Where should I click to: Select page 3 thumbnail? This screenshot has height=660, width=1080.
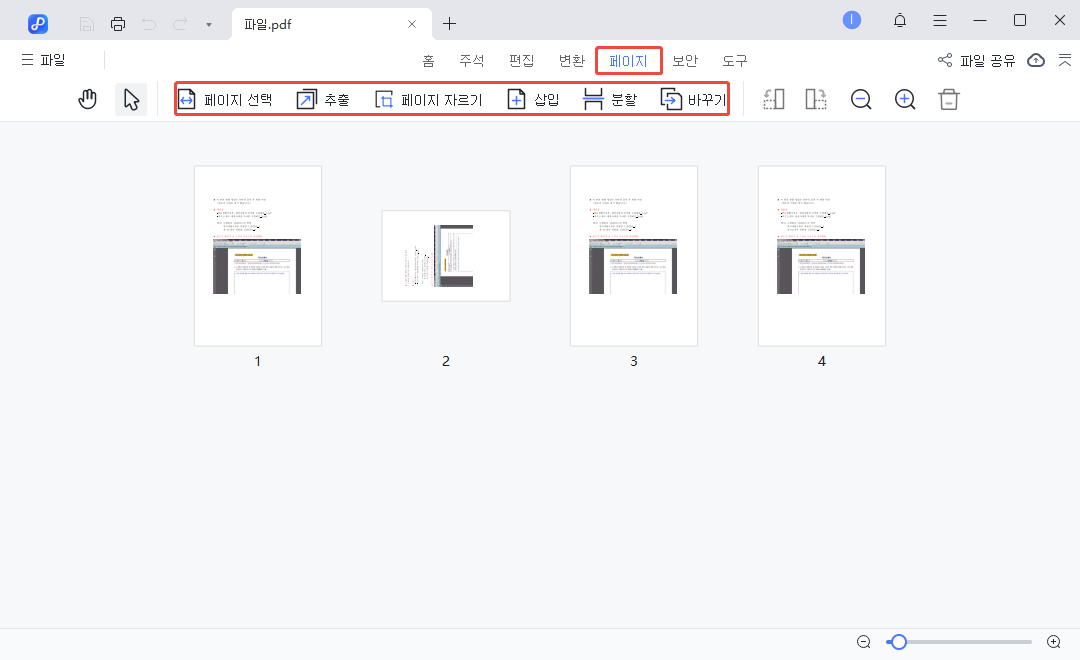[x=634, y=256]
